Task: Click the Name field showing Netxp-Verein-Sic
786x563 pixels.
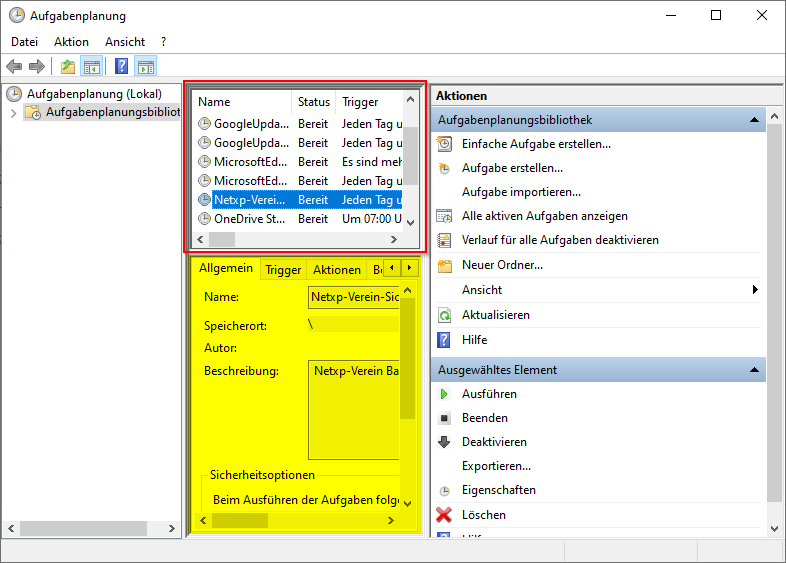Action: click(x=354, y=297)
